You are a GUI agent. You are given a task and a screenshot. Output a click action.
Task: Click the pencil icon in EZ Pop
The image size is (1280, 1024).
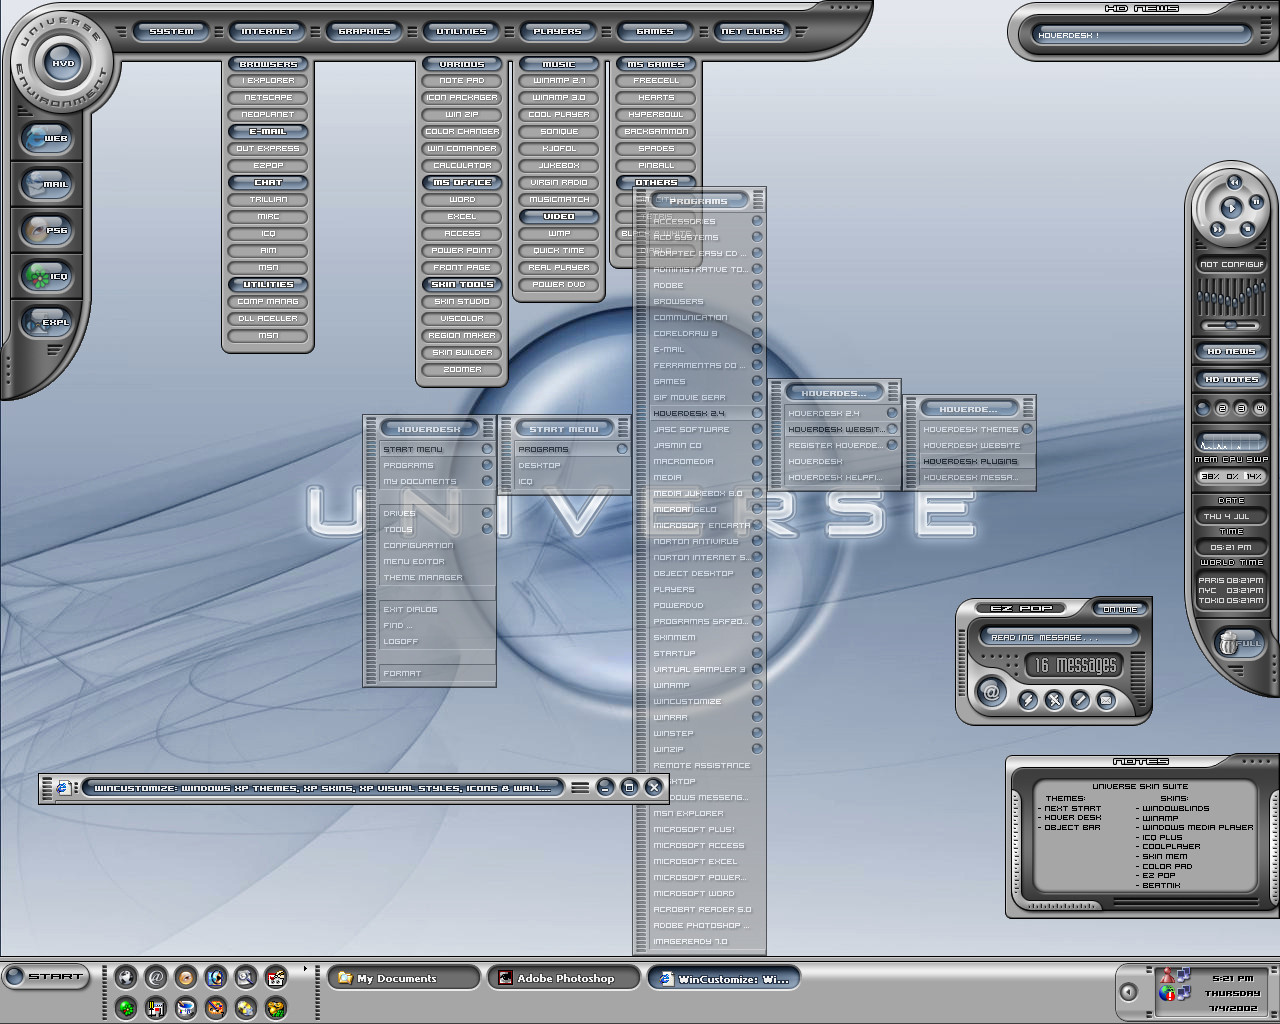tap(1080, 700)
